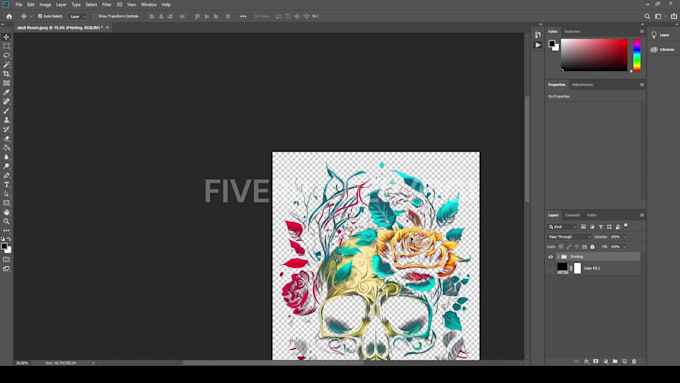Go to Home screen icon
This screenshot has width=680, height=383.
point(9,16)
